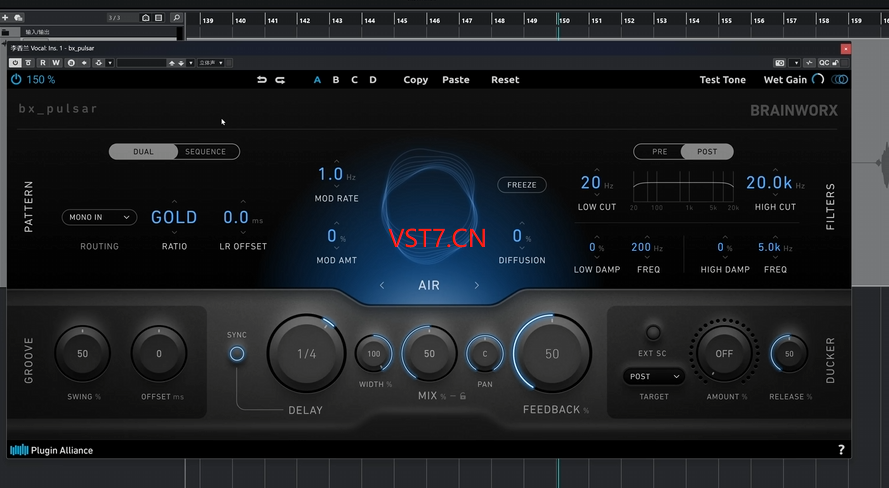The height and width of the screenshot is (488, 889).
Task: Click the waveform side-chain icon in host toolbar
Action: (809, 63)
